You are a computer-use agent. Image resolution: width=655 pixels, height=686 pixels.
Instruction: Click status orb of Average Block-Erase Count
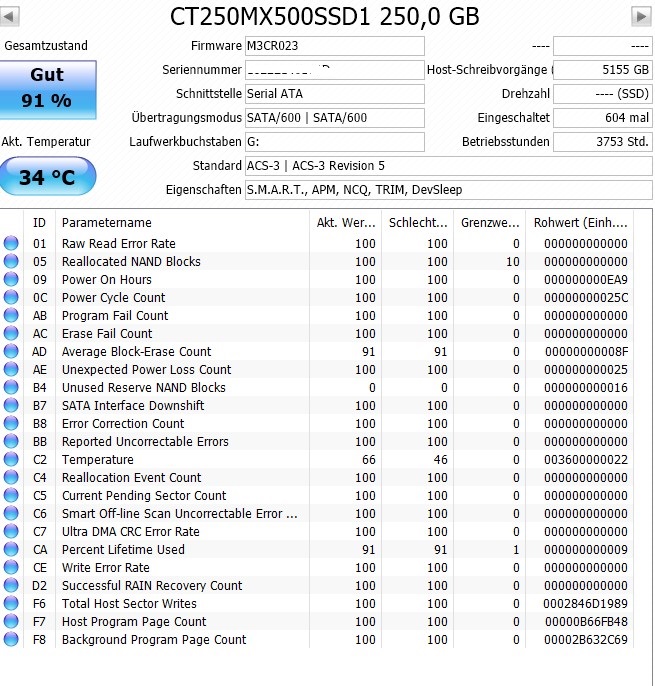click(x=11, y=351)
